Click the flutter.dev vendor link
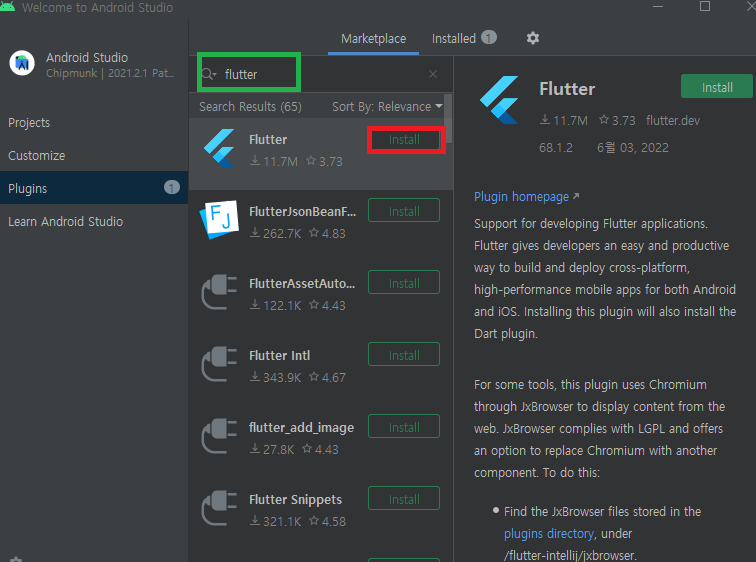This screenshot has width=756, height=562. (x=673, y=120)
